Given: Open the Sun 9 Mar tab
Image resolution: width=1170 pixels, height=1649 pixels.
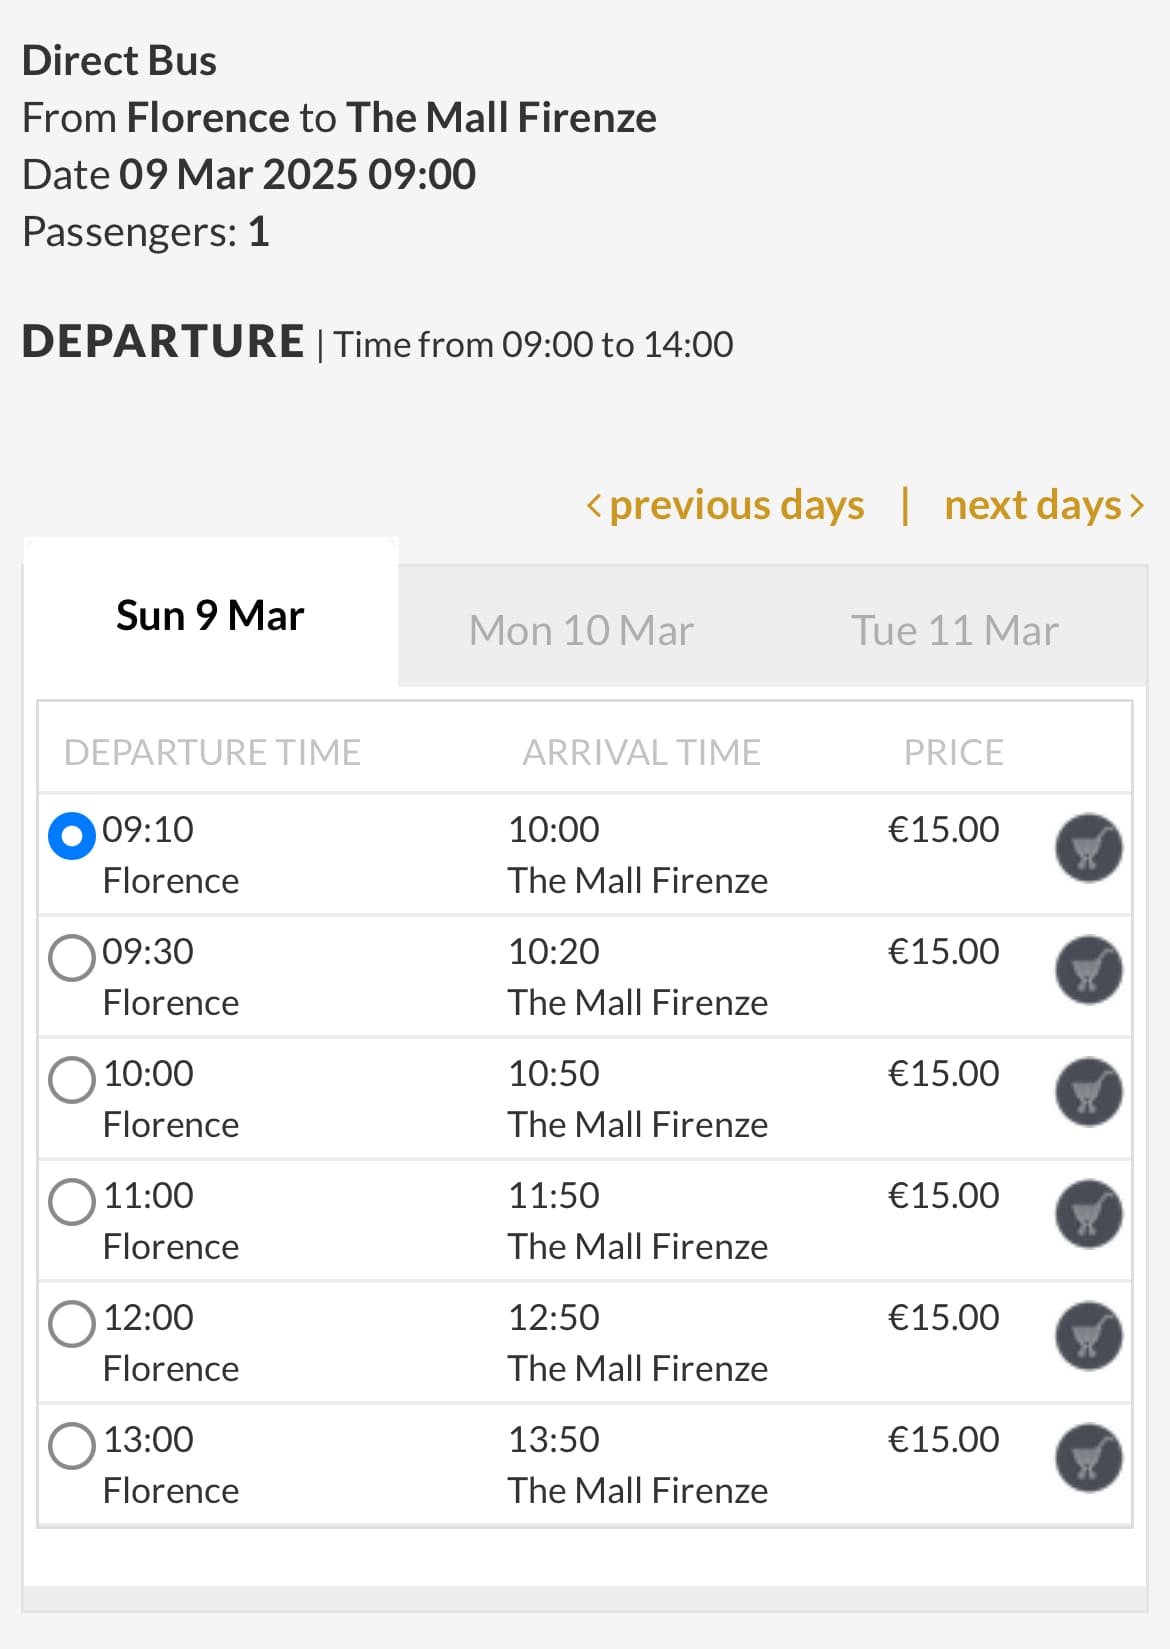Looking at the screenshot, I should [x=210, y=615].
